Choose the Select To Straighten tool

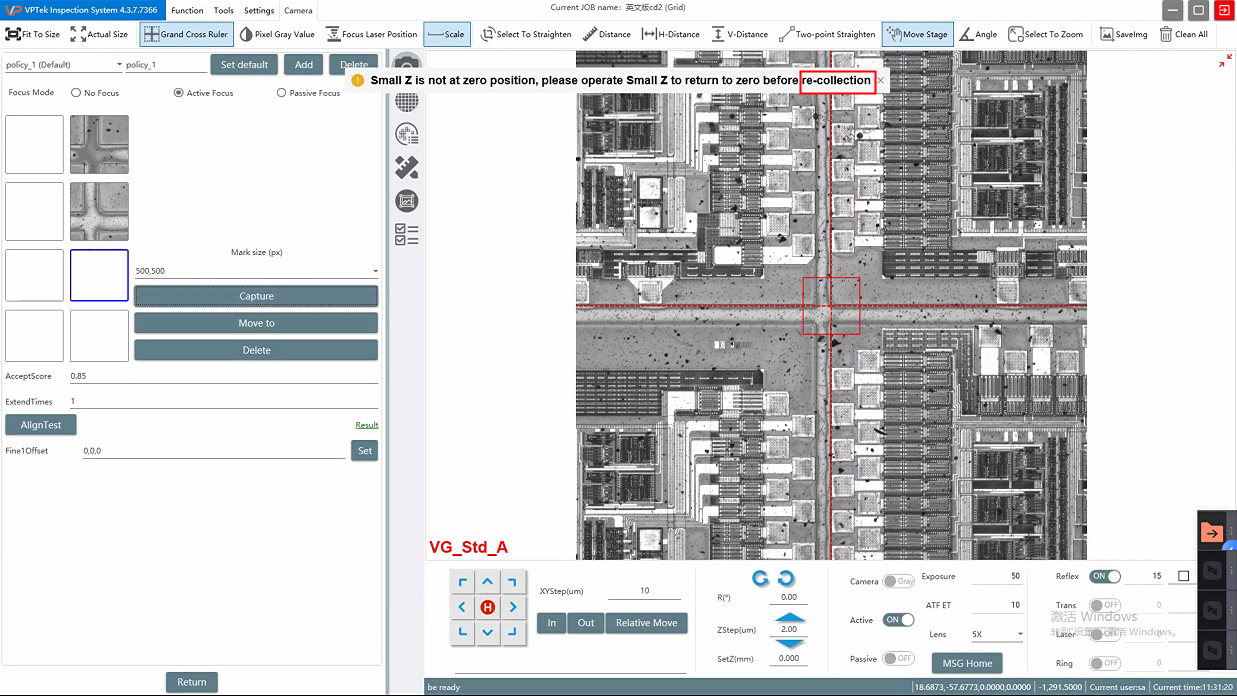tap(526, 34)
